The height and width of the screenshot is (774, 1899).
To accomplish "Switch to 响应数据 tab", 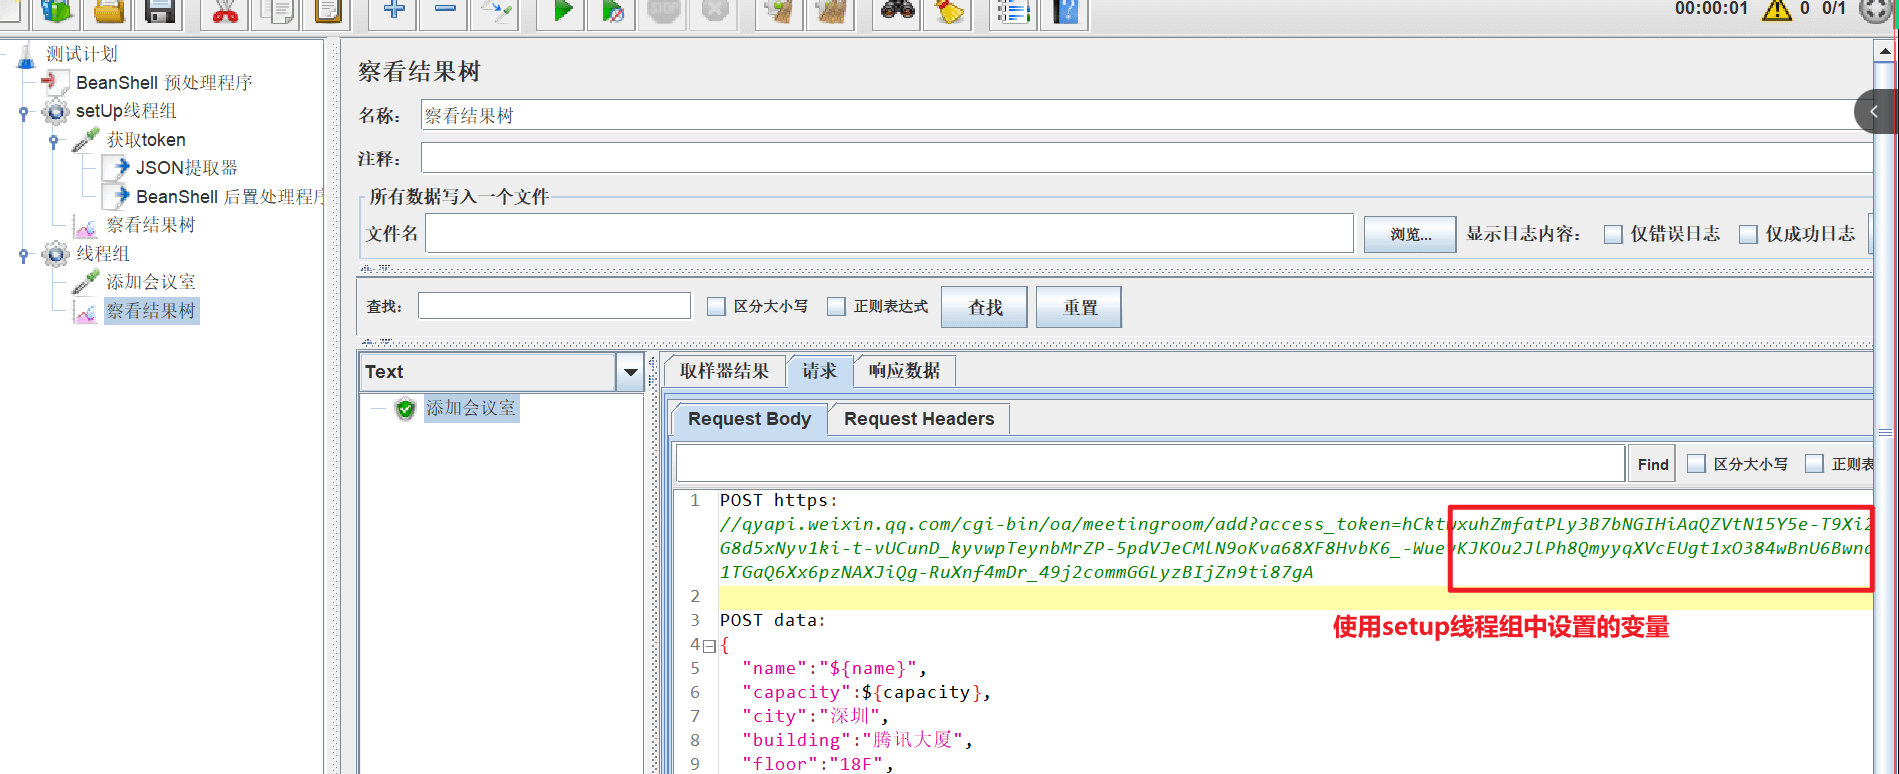I will click(x=904, y=371).
